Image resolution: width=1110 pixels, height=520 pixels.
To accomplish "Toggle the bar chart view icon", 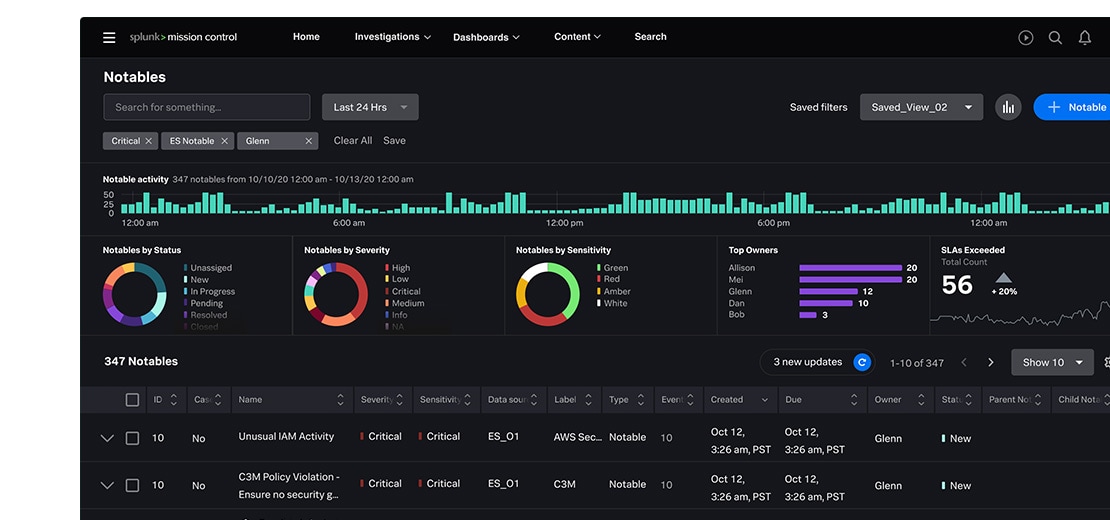I will [1008, 107].
